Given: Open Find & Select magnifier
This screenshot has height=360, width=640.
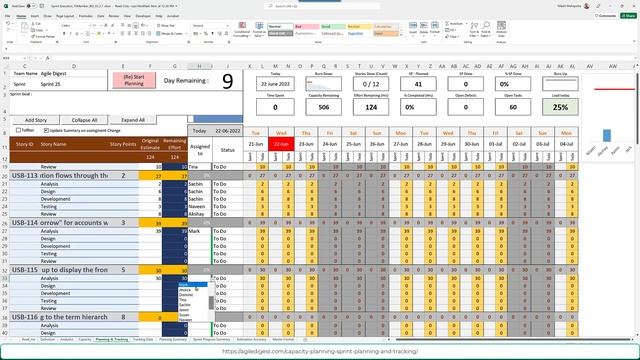Looking at the screenshot, I should (x=486, y=29).
